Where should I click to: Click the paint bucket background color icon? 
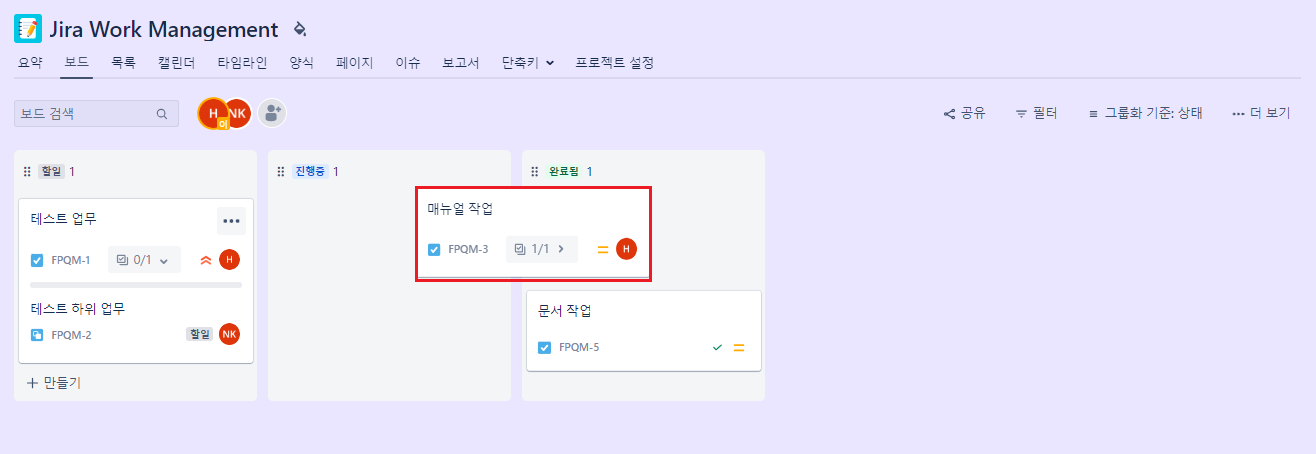(300, 29)
